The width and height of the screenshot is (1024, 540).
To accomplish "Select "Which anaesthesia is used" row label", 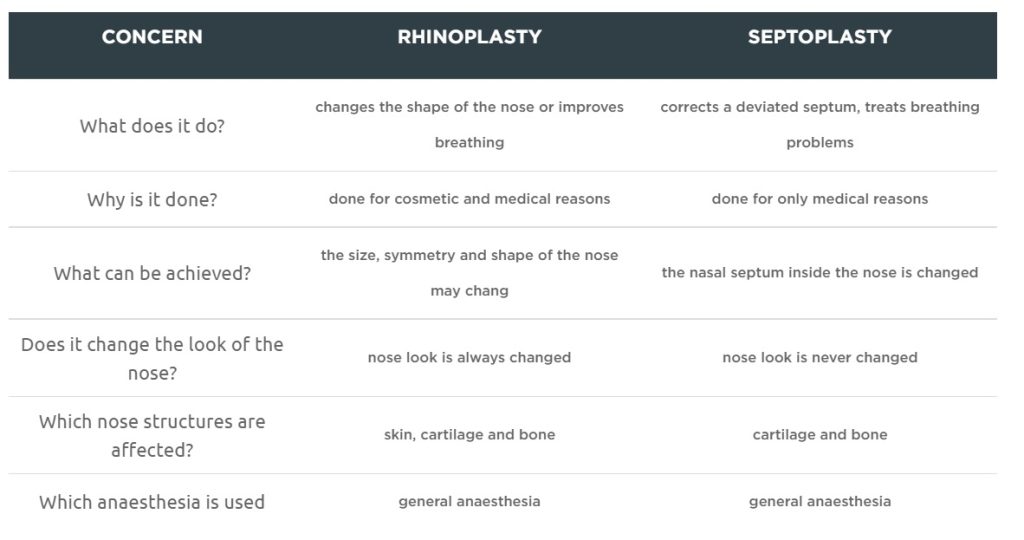I will point(152,502).
